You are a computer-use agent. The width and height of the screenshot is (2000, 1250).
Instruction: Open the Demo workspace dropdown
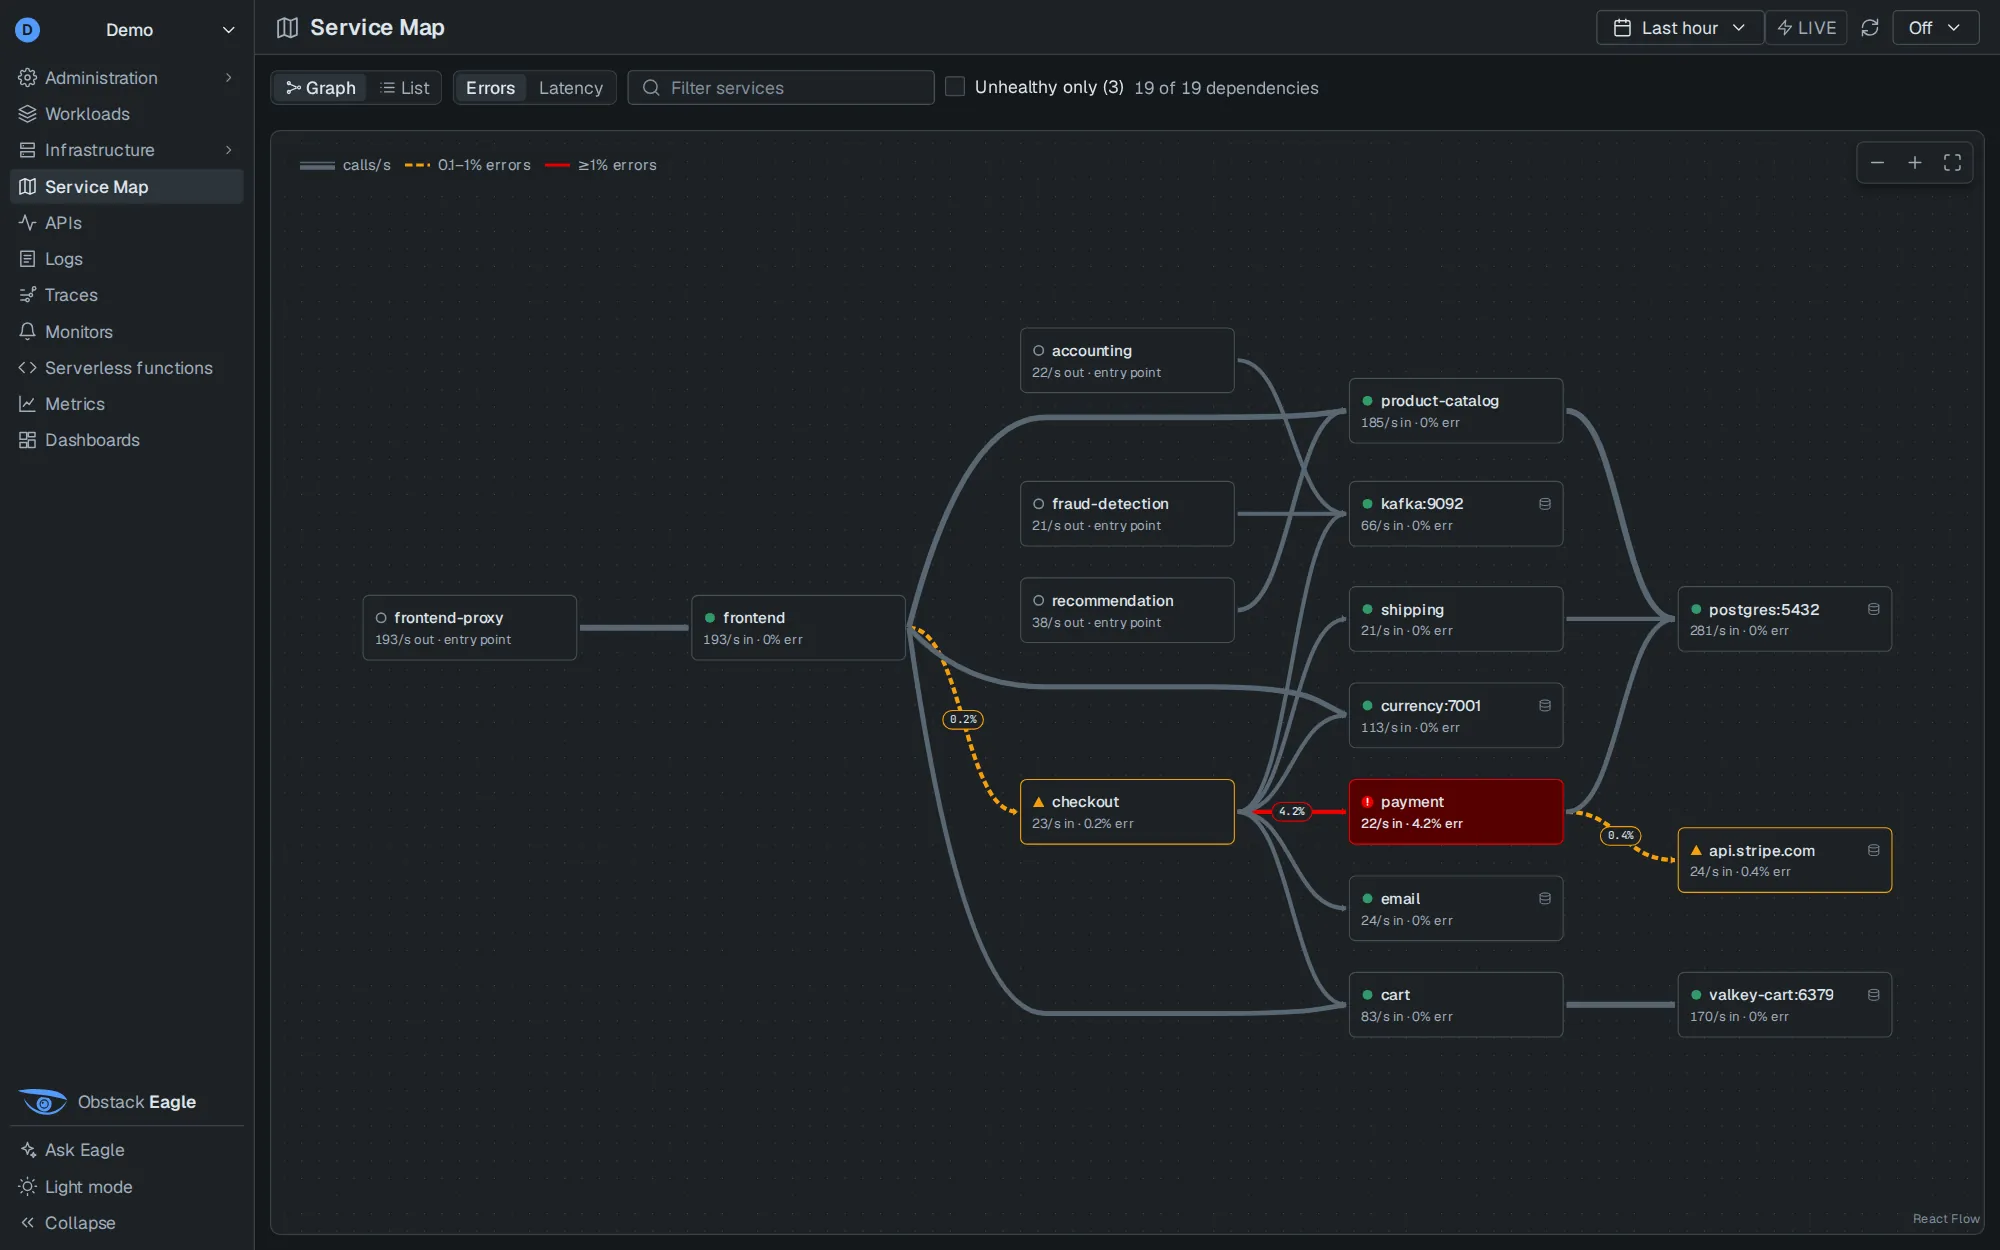pos(127,30)
